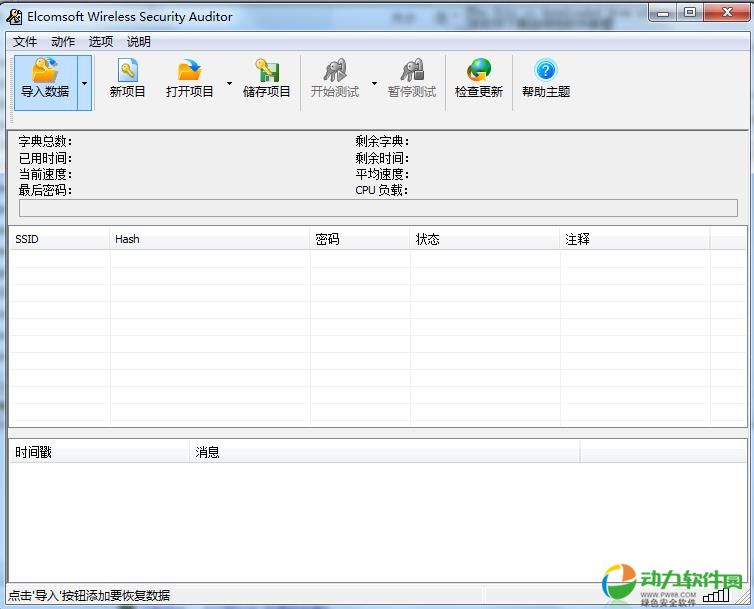Click the 导入数据 import data icon
The image size is (754, 609).
pos(45,72)
